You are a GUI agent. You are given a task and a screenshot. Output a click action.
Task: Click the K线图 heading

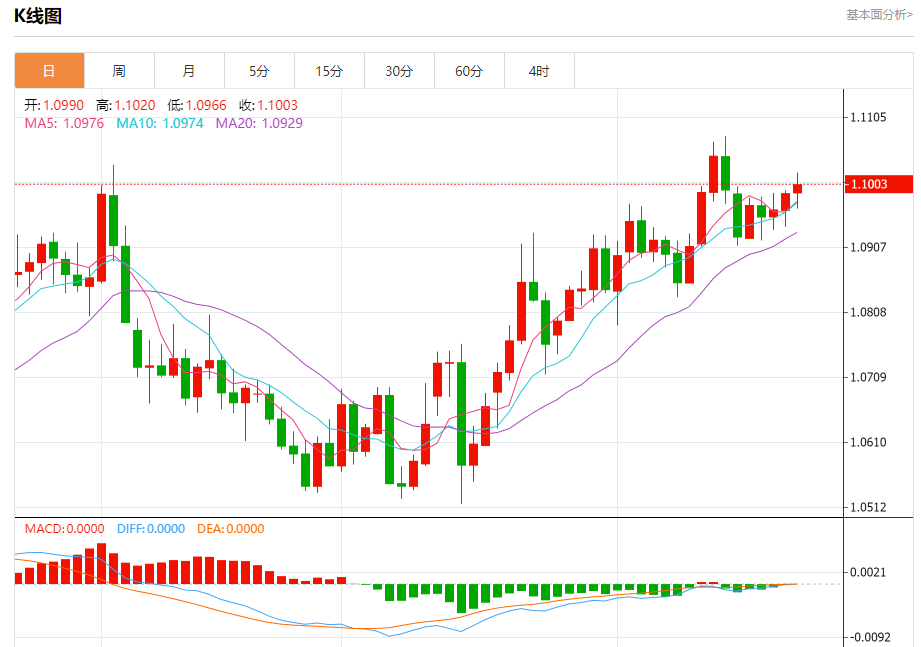click(x=38, y=16)
